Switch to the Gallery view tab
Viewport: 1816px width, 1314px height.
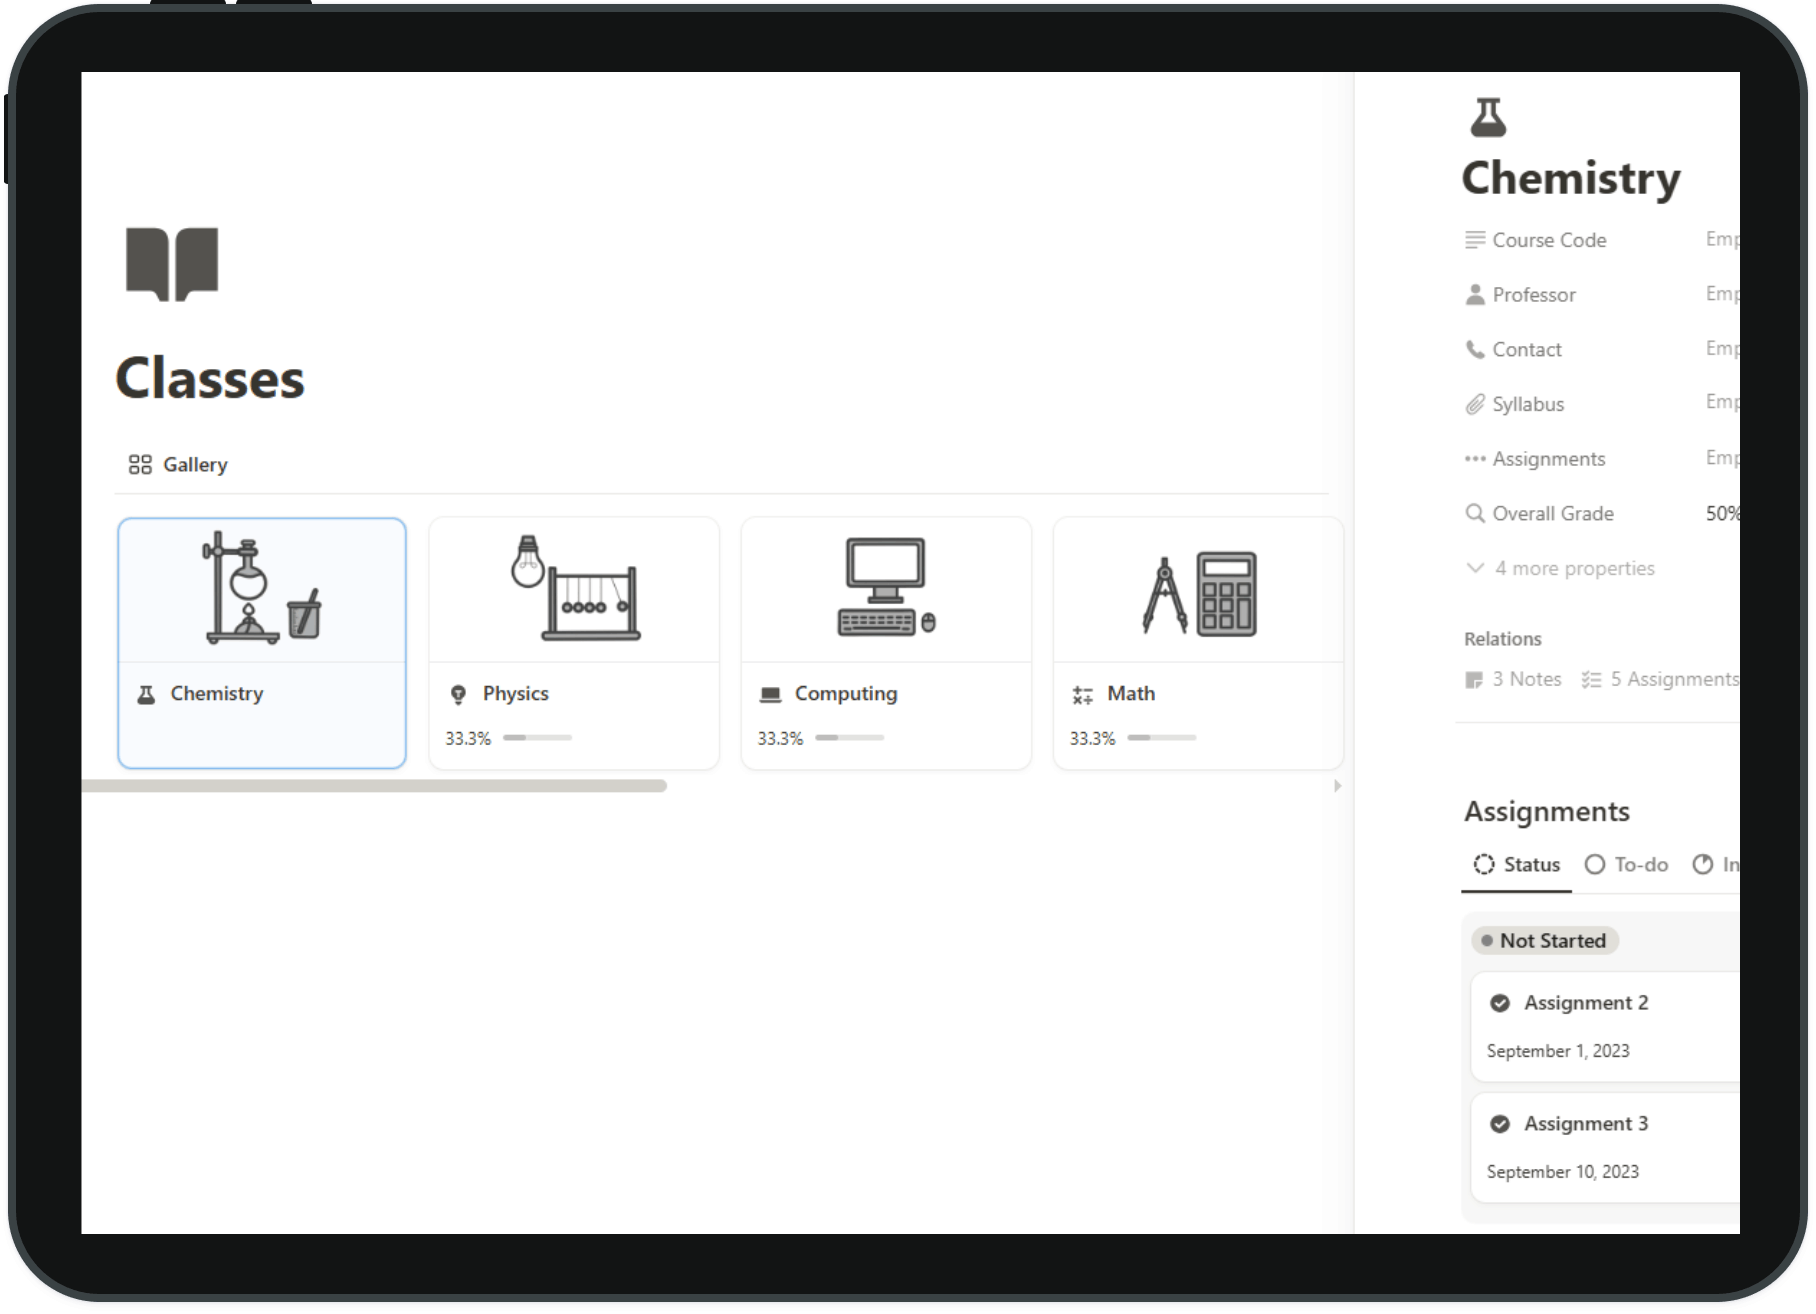point(178,465)
